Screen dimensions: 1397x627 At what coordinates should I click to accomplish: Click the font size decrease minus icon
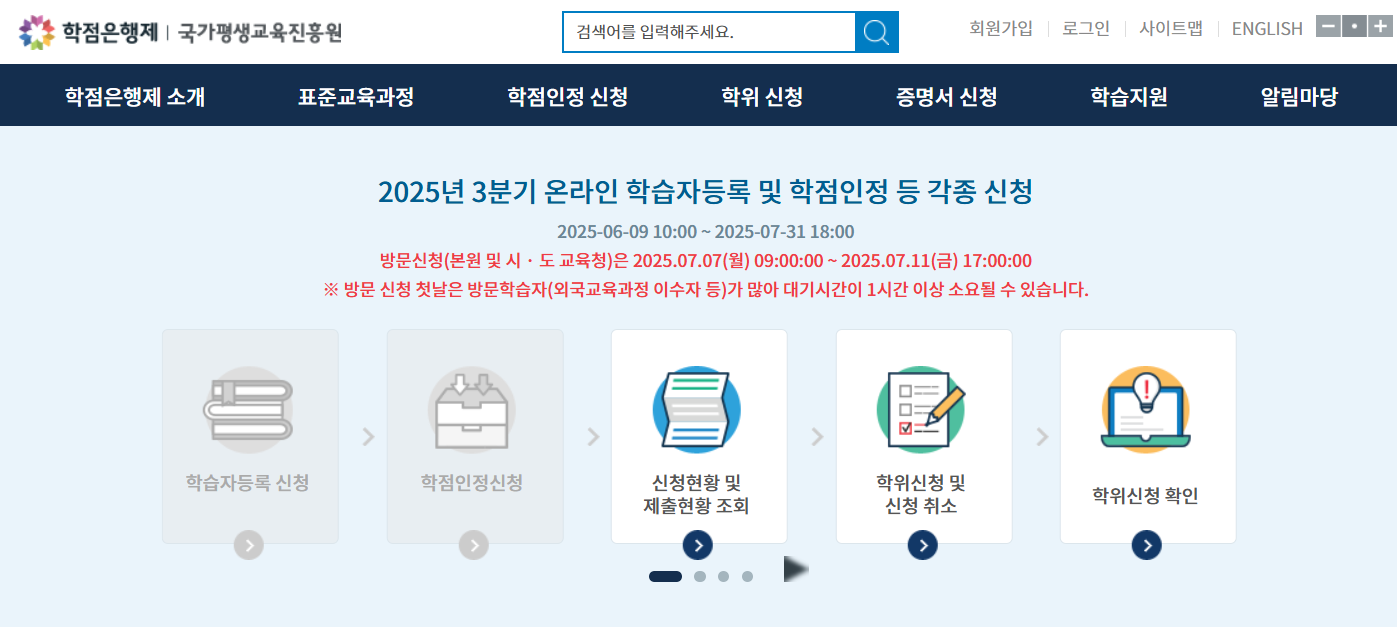pyautogui.click(x=1327, y=26)
